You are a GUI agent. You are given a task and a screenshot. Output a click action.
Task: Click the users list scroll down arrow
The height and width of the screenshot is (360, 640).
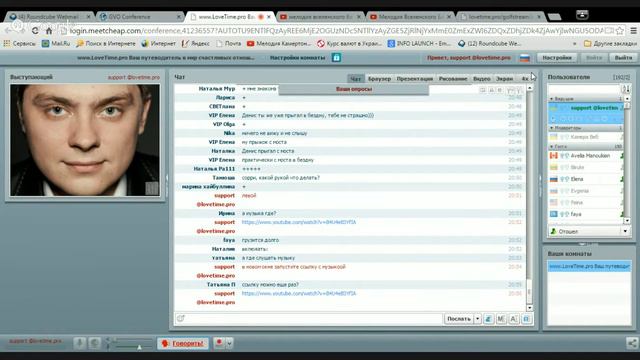coord(627,220)
